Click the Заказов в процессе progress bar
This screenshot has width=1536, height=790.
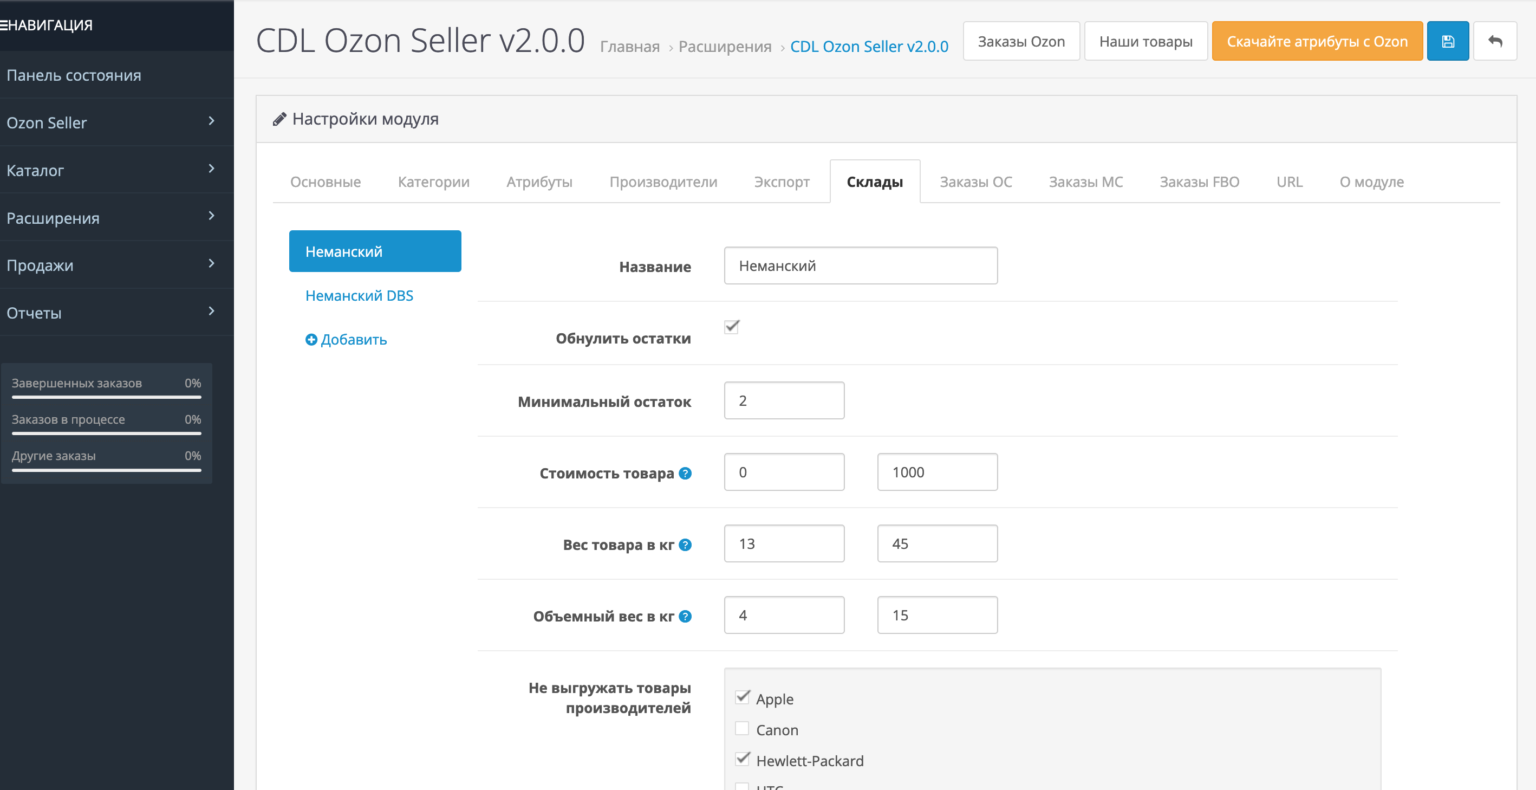tap(106, 433)
